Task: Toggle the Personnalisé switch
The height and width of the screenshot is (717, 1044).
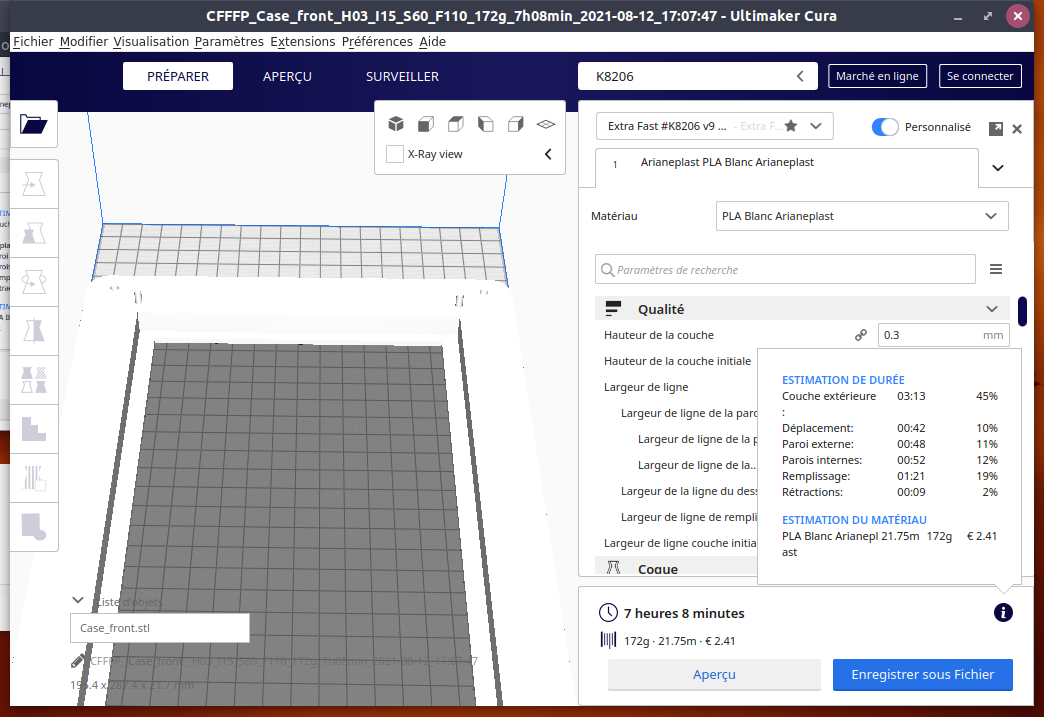Action: pyautogui.click(x=885, y=127)
